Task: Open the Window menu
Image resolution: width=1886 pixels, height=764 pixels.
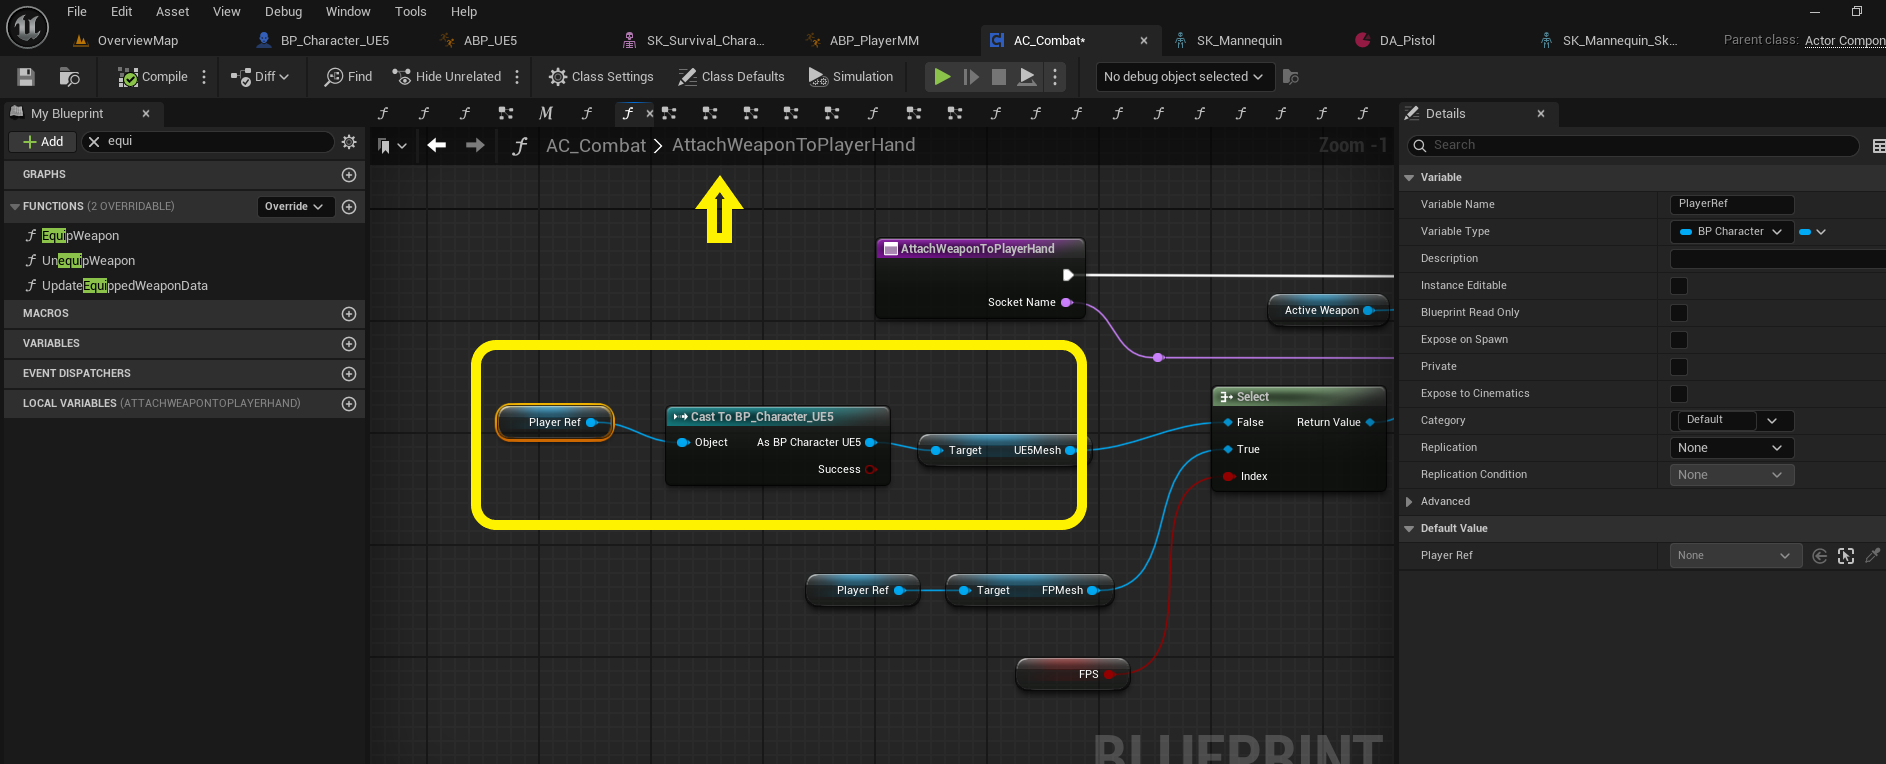Action: [x=347, y=12]
